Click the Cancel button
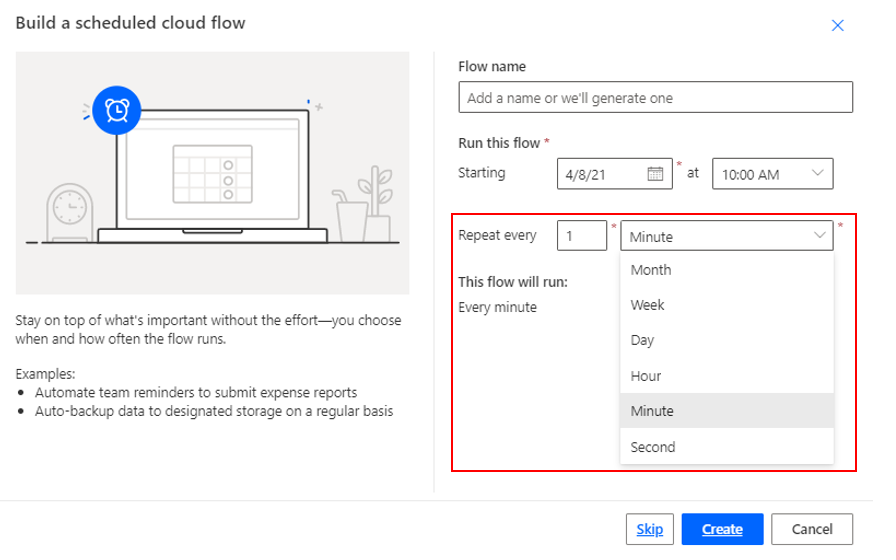 pos(812,529)
